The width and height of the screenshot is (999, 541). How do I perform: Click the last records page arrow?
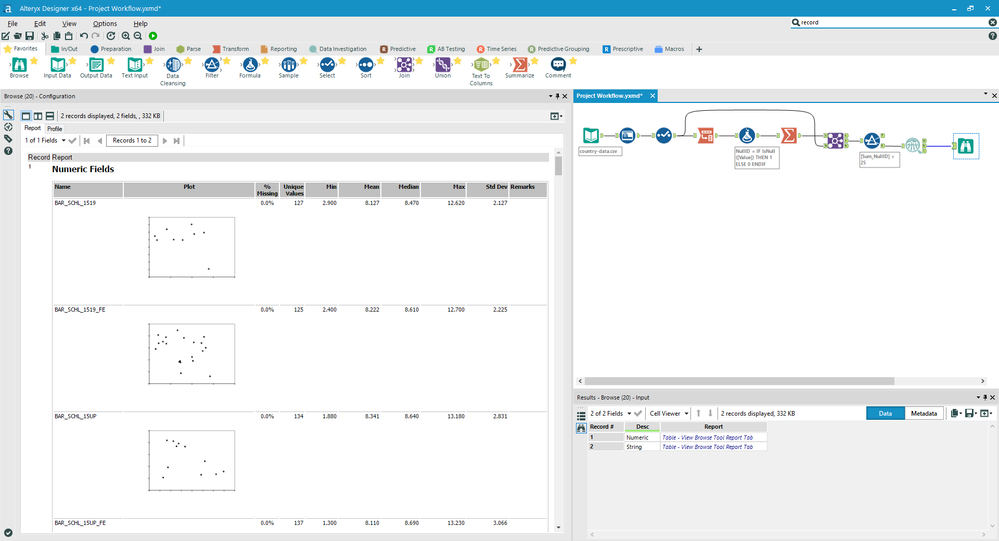[x=177, y=141]
